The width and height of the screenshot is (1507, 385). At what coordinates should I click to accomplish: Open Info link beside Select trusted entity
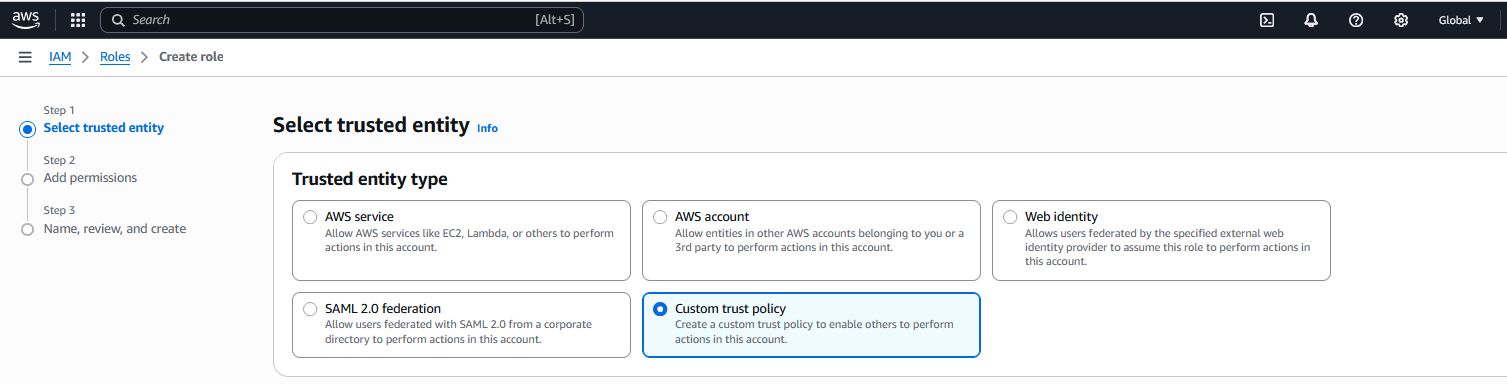click(x=487, y=128)
